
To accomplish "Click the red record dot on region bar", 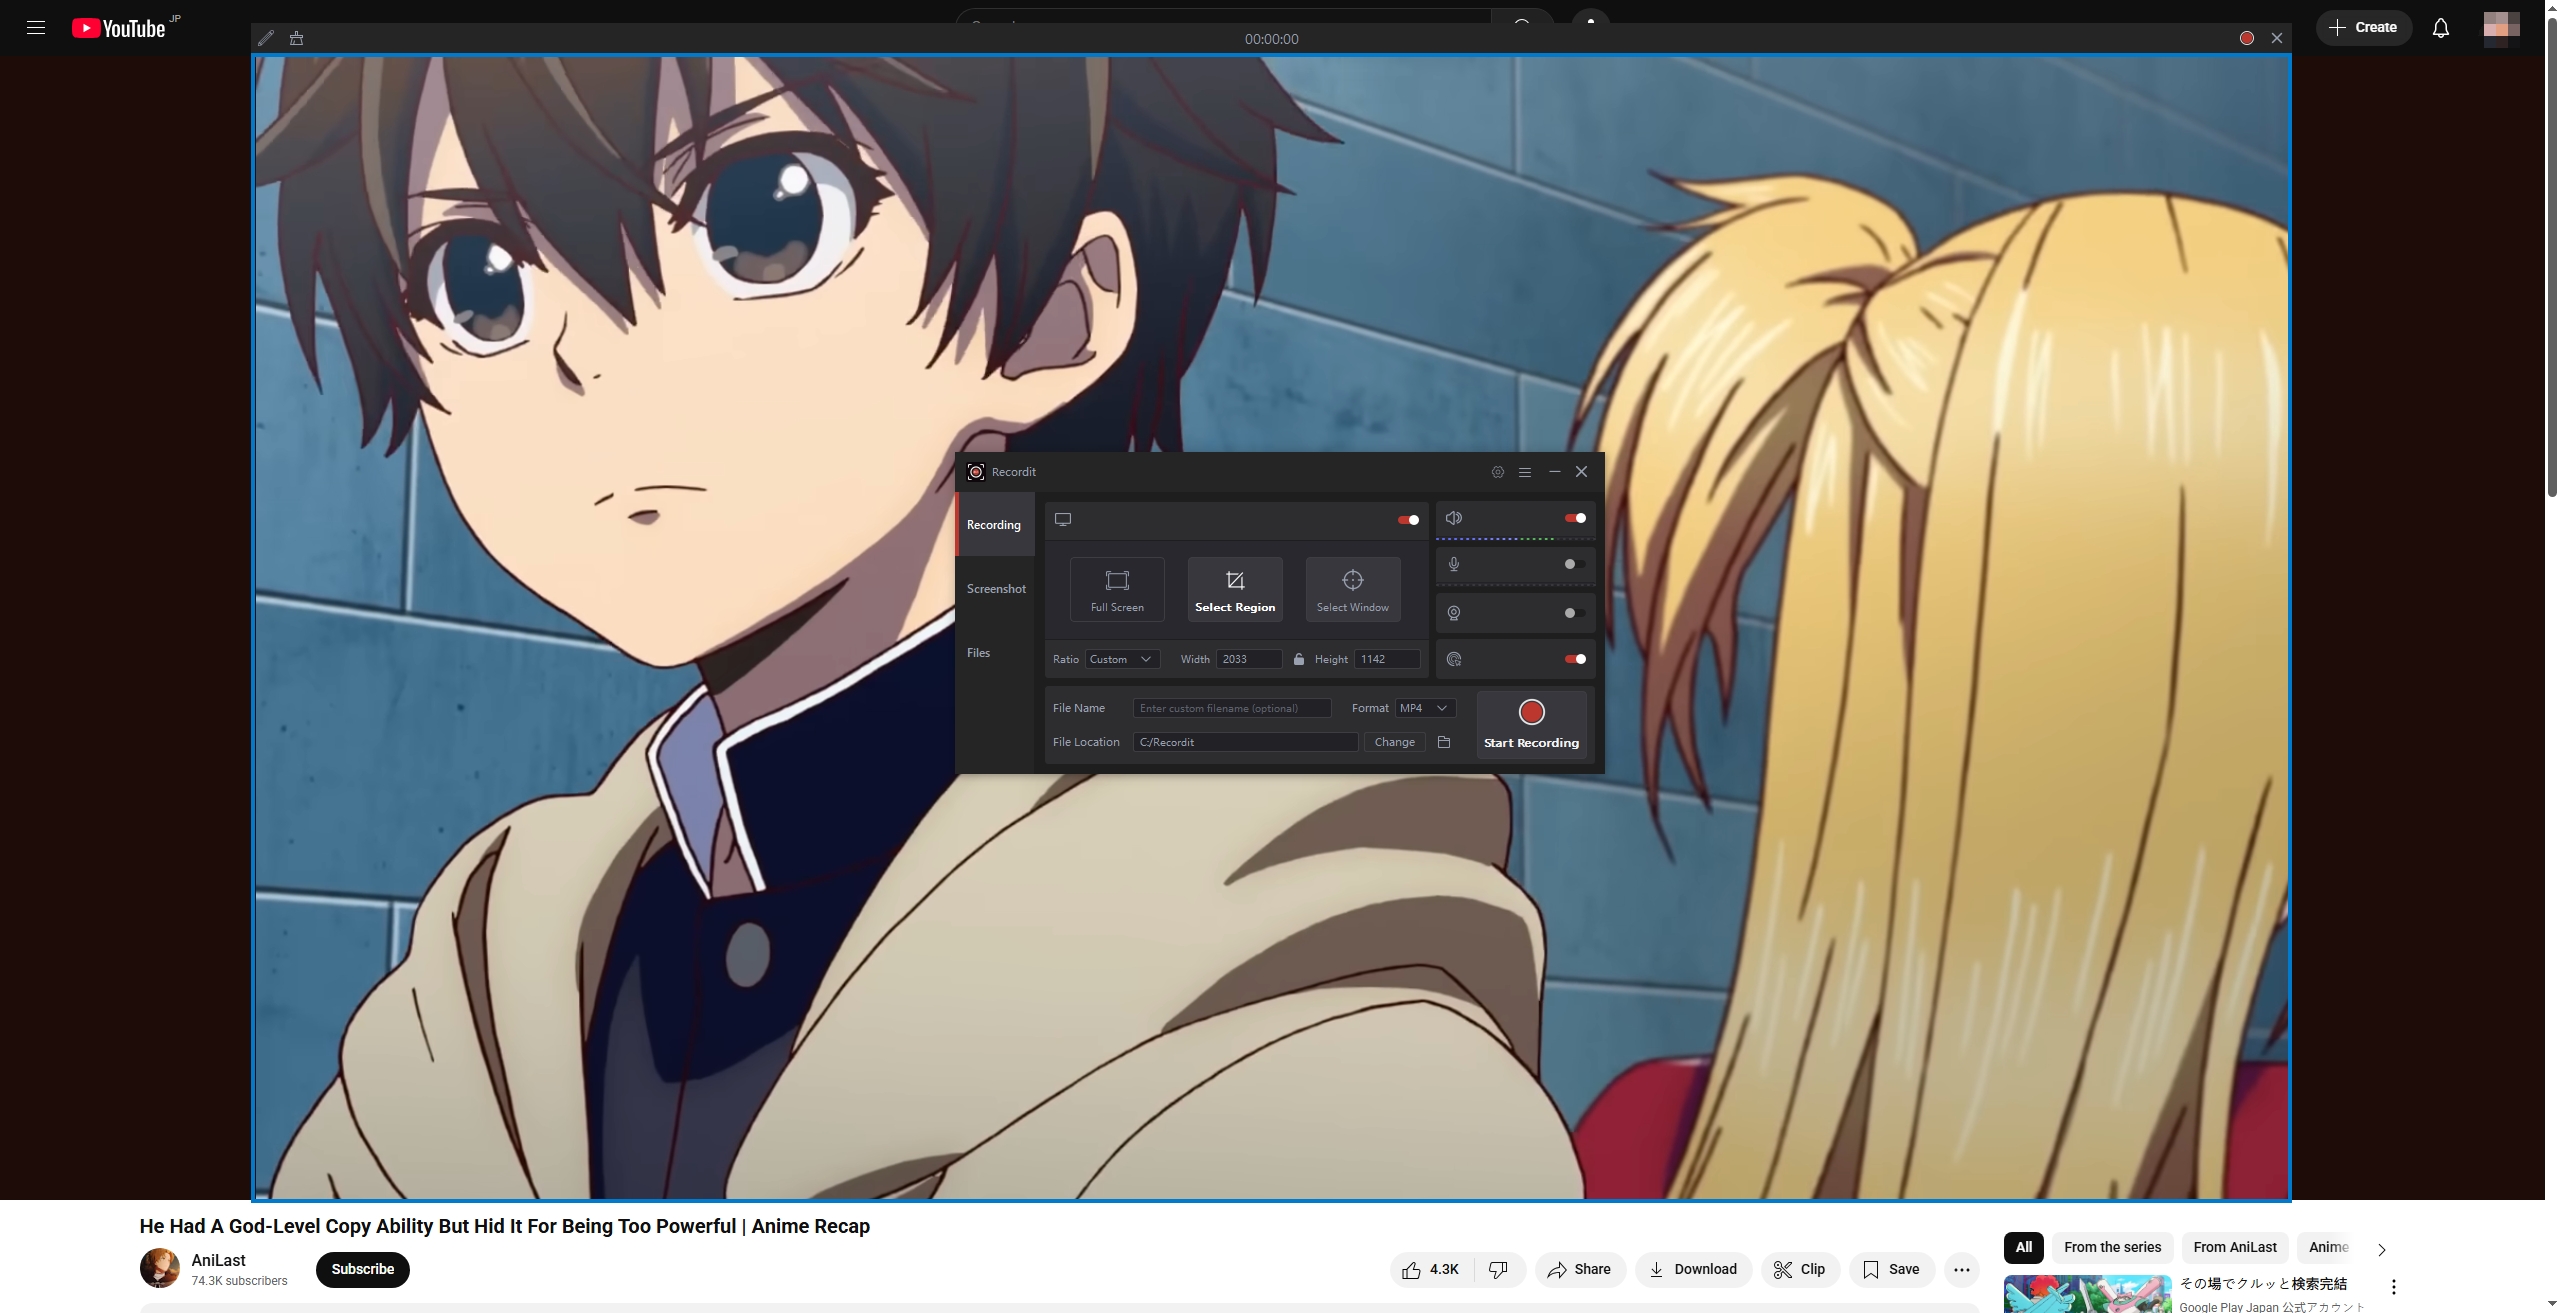I will click(x=2247, y=38).
